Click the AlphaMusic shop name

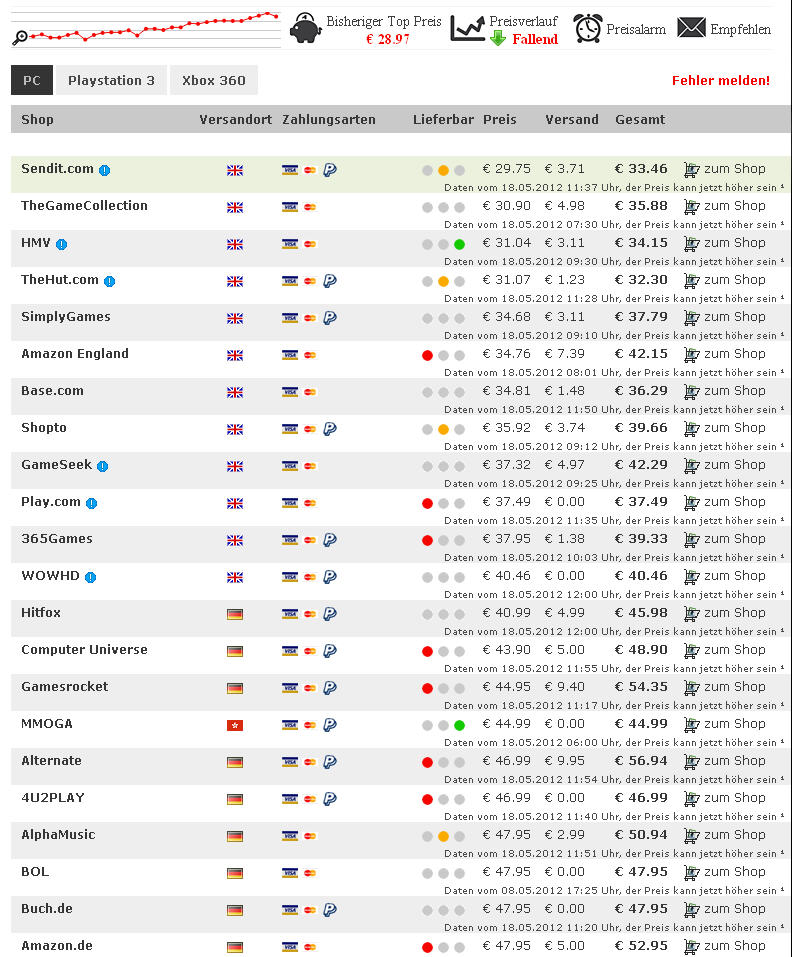[x=58, y=835]
